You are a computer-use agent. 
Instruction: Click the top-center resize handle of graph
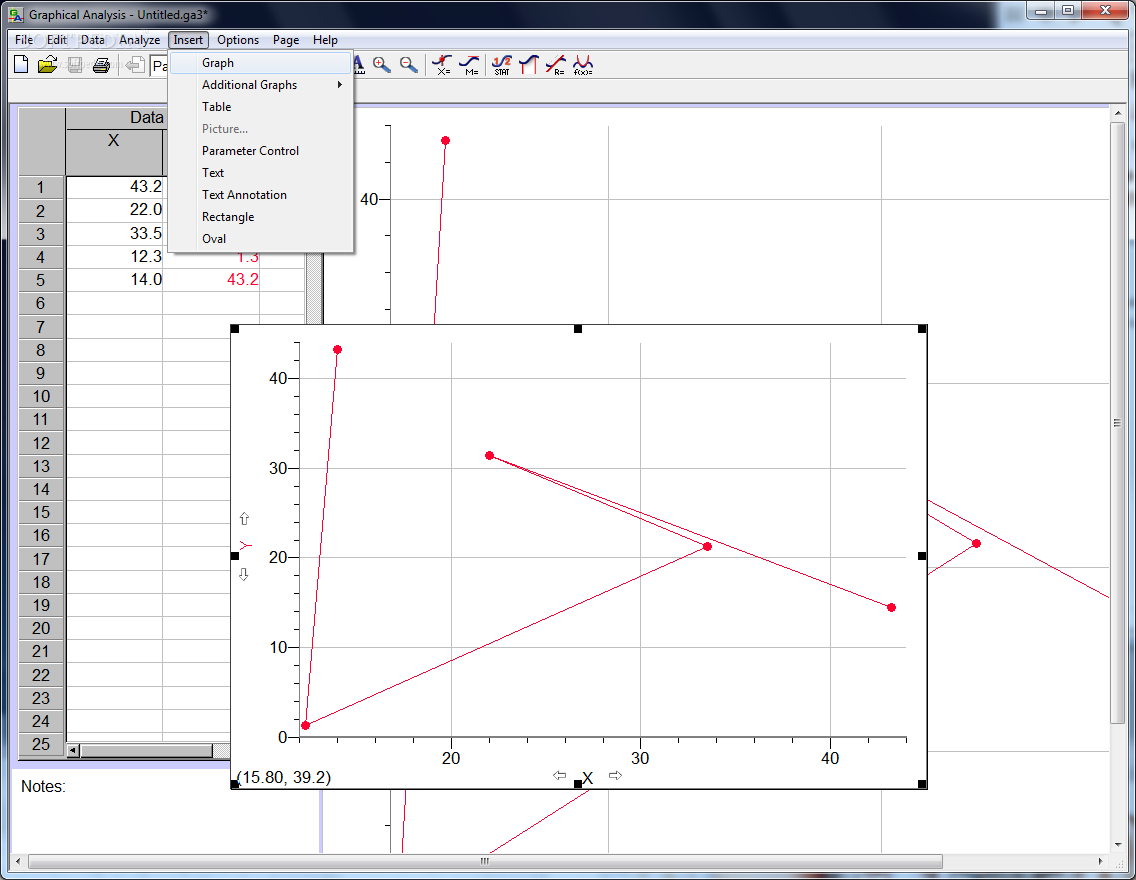[577, 329]
